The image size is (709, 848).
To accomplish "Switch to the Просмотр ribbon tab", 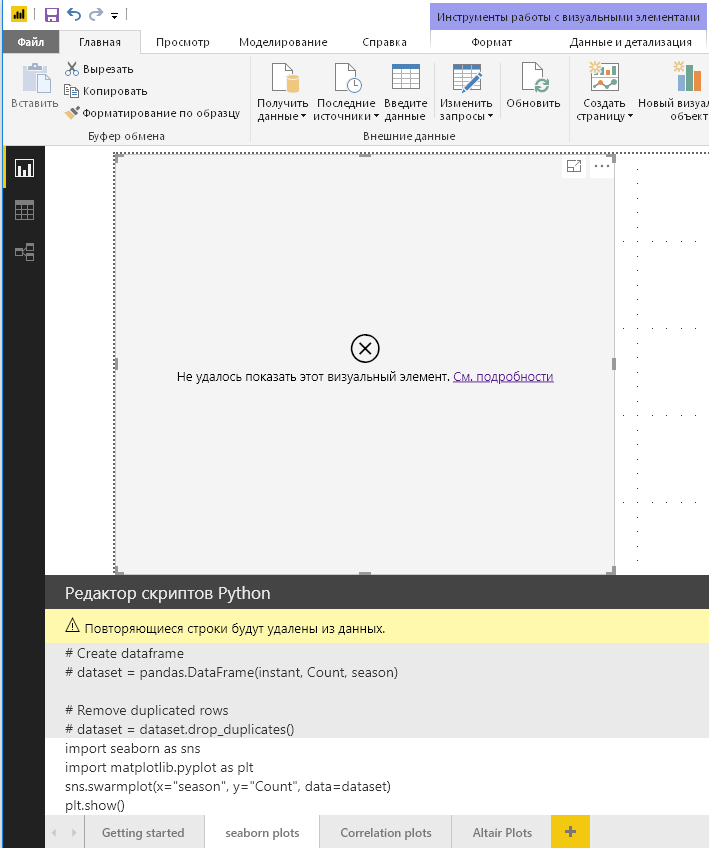I will pyautogui.click(x=183, y=42).
